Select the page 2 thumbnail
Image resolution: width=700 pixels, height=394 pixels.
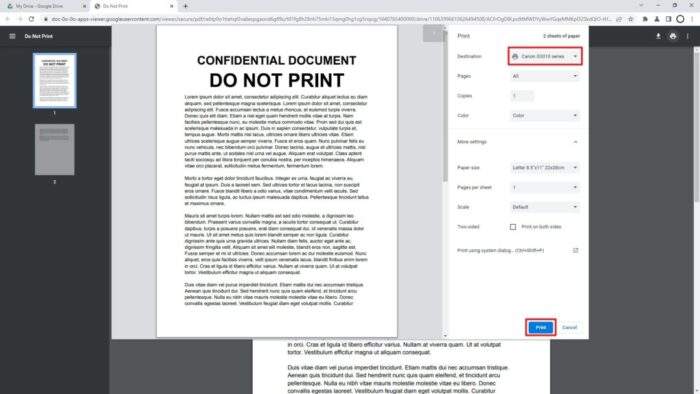coord(54,149)
